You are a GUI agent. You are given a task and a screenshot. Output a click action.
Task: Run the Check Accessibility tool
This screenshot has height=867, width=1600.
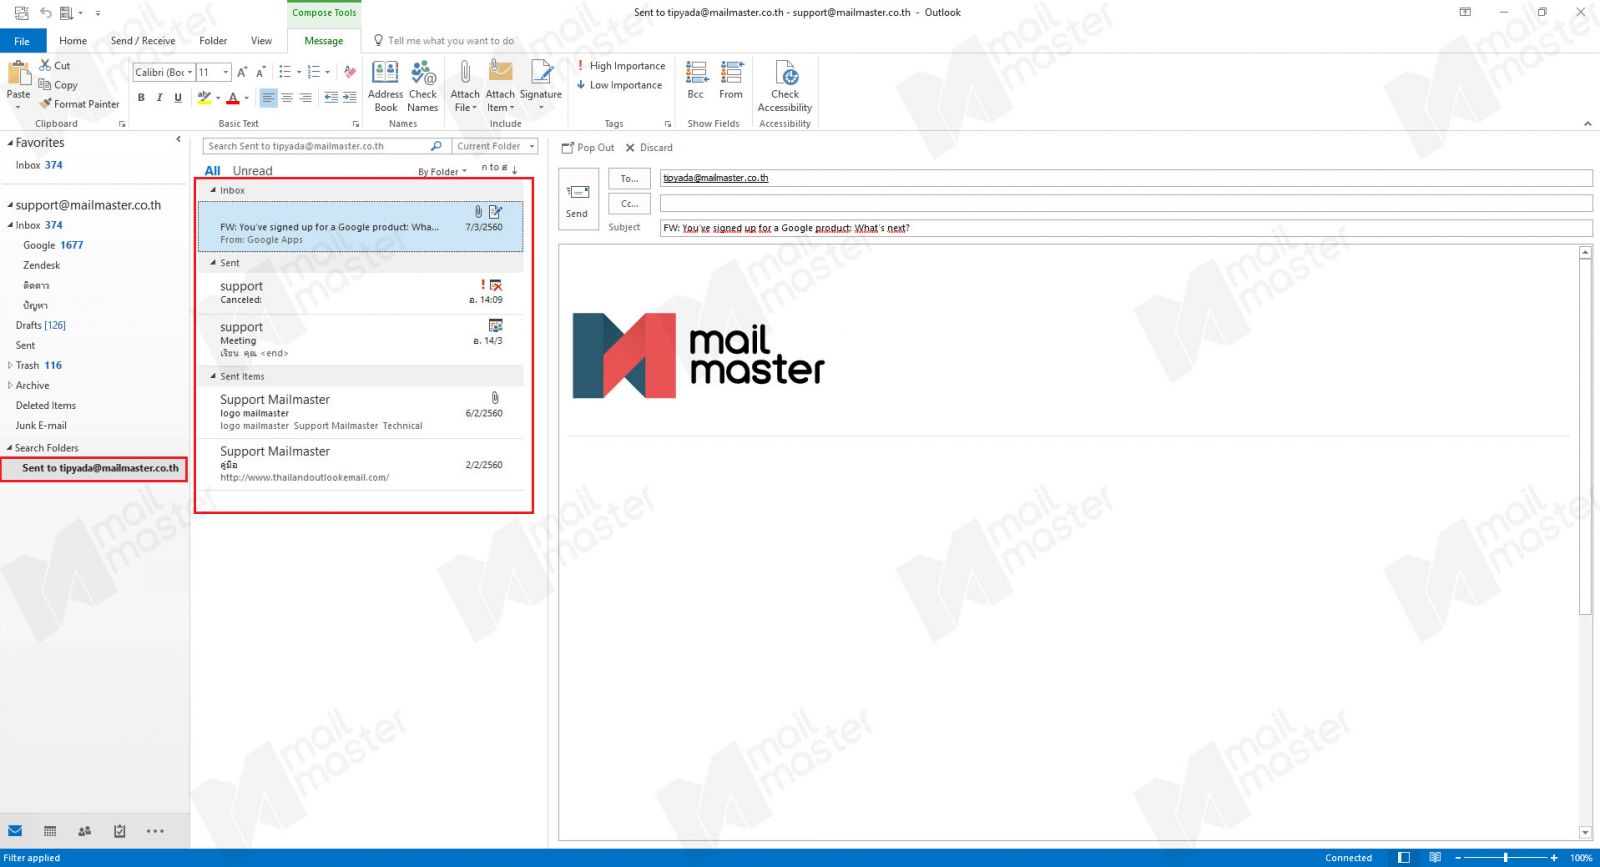pyautogui.click(x=785, y=86)
